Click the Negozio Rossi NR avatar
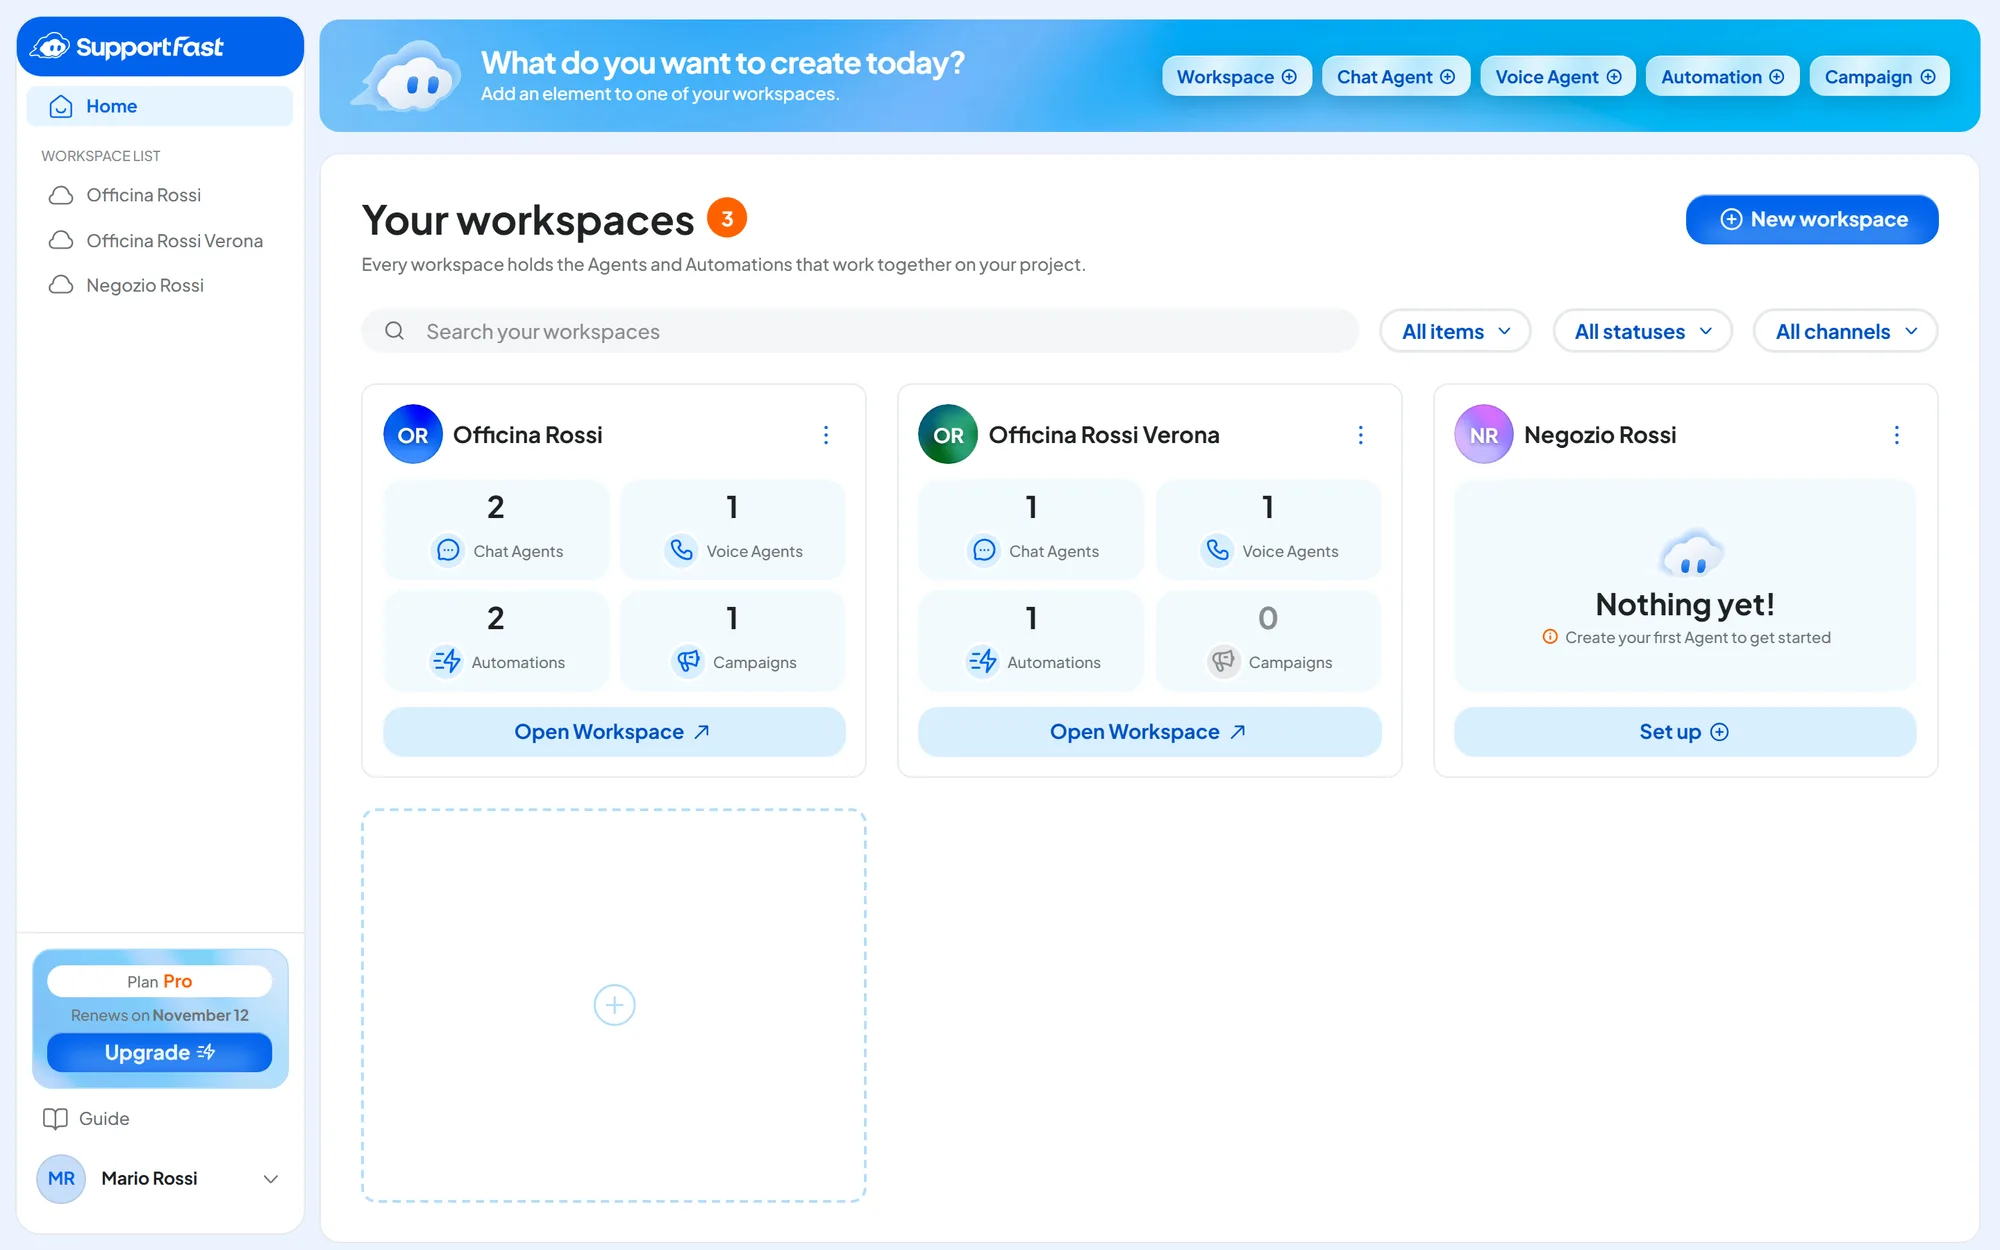Viewport: 2000px width, 1250px height. coord(1484,434)
